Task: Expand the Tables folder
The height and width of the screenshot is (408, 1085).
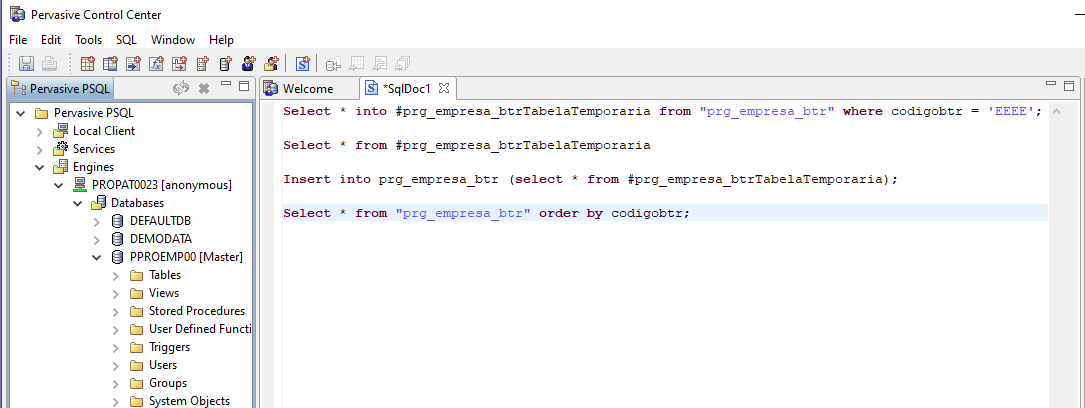Action: point(116,275)
